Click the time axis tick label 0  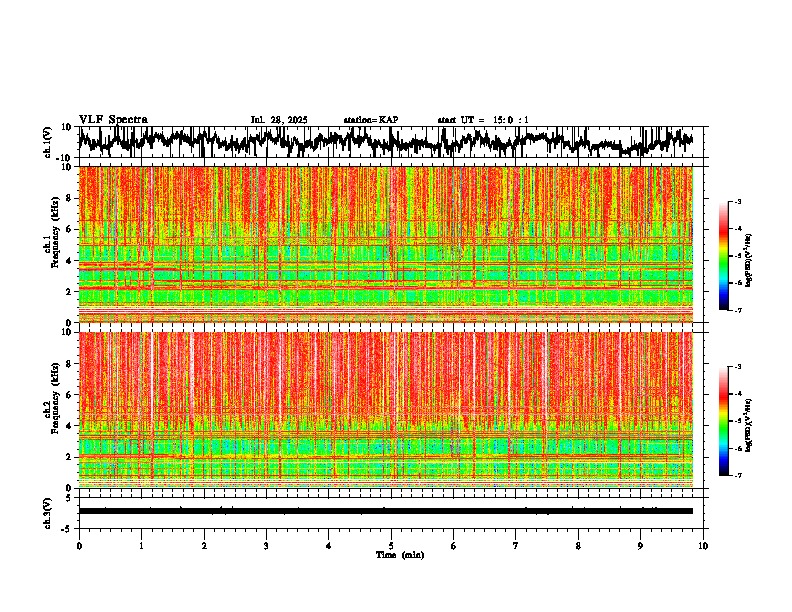(x=79, y=546)
